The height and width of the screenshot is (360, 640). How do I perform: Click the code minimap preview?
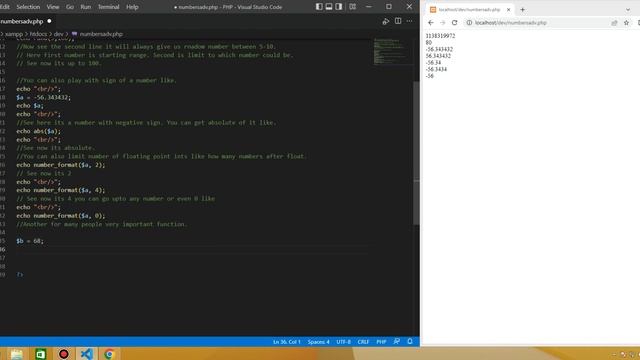(x=393, y=51)
